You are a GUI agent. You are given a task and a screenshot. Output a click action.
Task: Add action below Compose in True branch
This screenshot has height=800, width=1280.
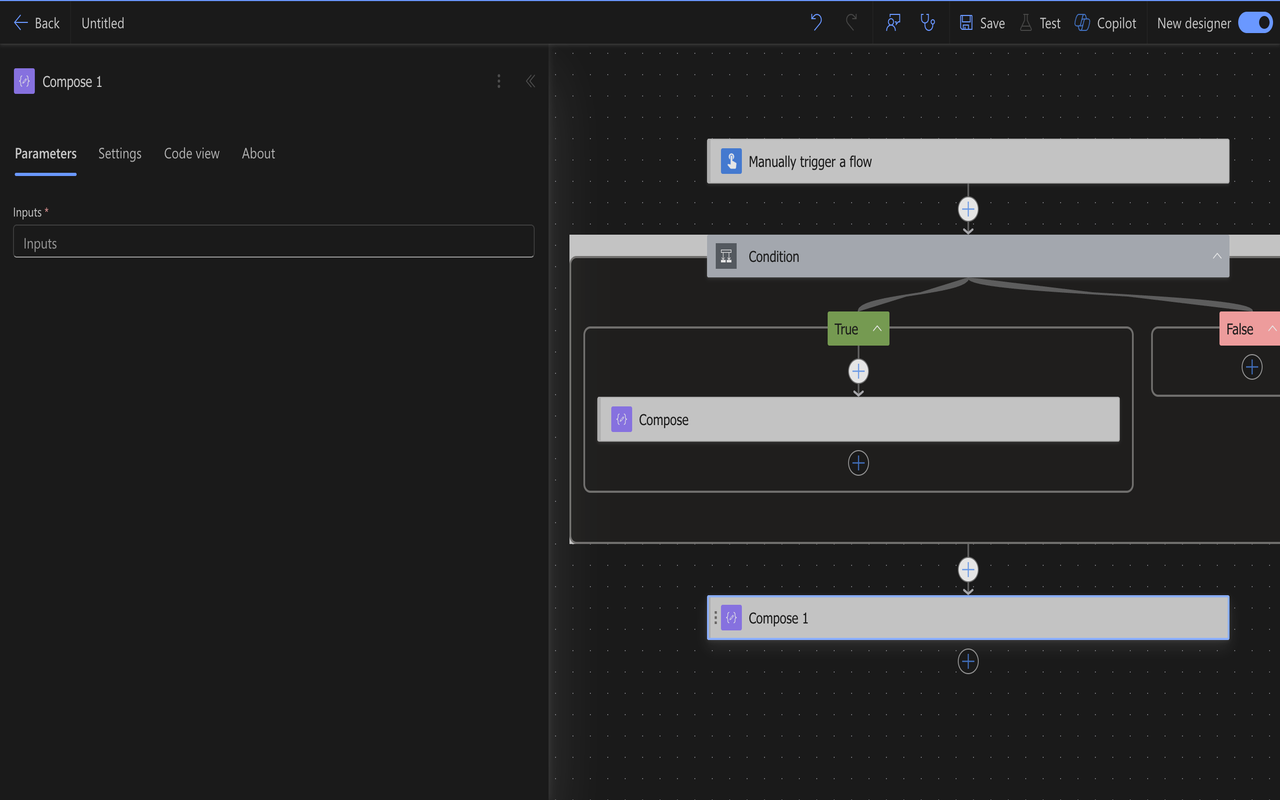coord(858,463)
